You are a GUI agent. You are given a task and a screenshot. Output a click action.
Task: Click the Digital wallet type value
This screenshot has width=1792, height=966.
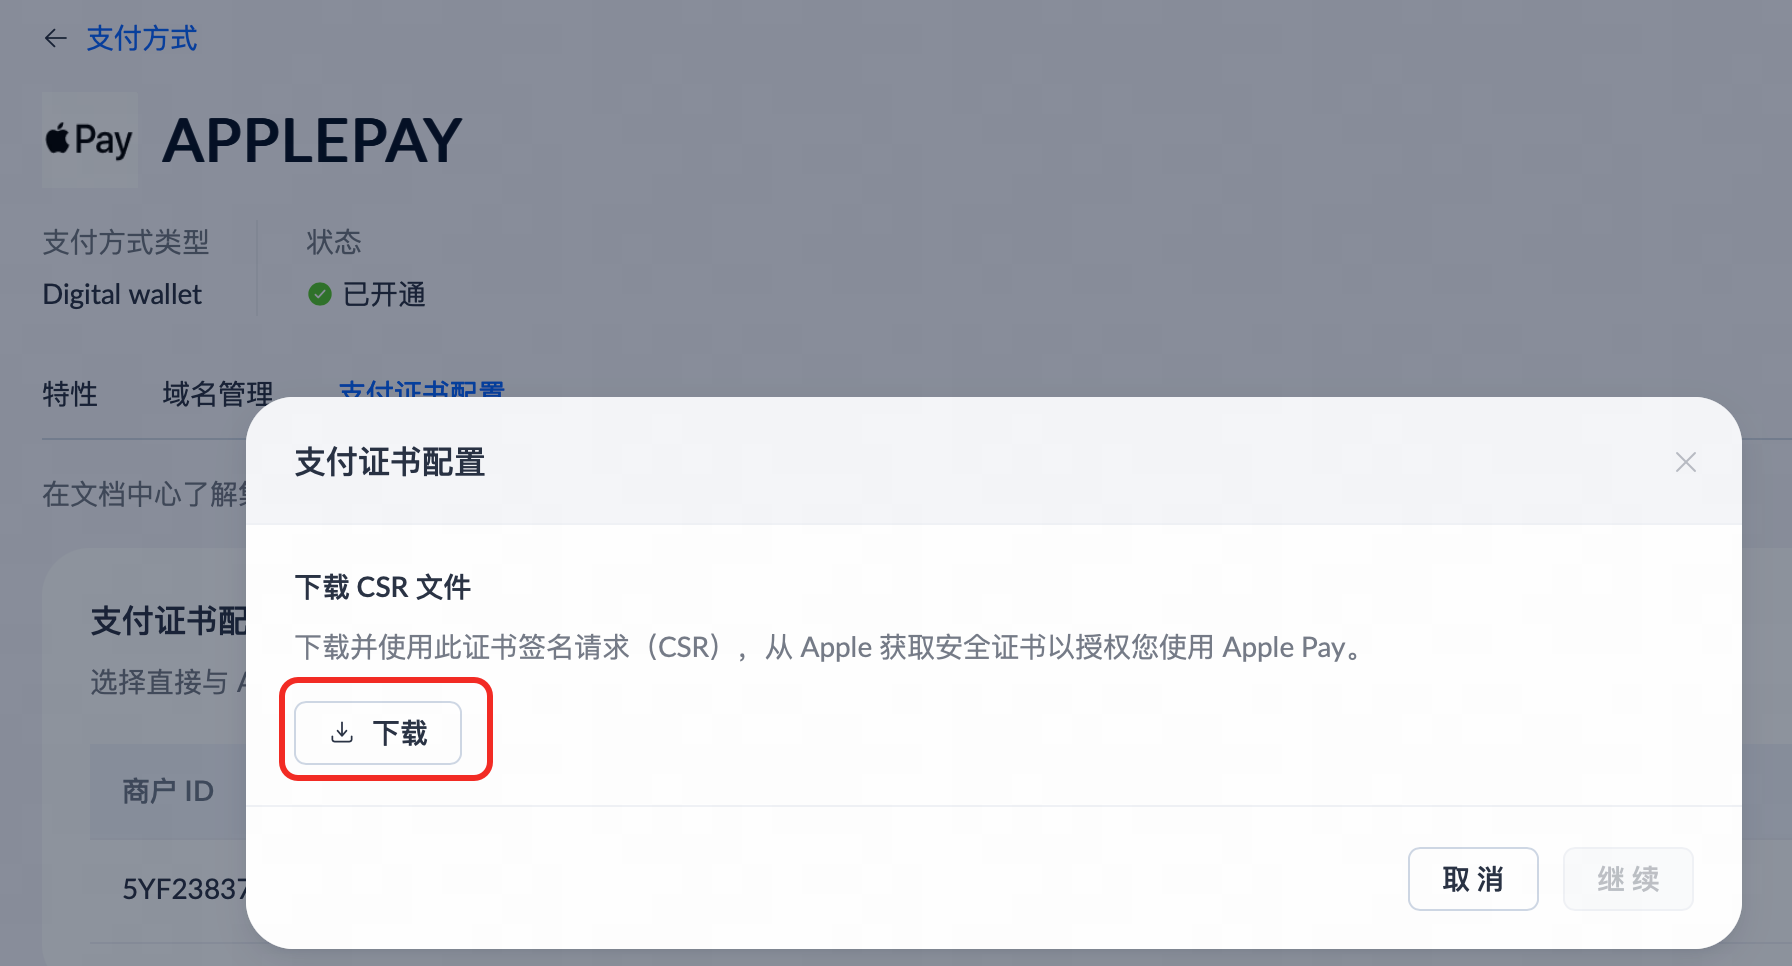pyautogui.click(x=122, y=294)
